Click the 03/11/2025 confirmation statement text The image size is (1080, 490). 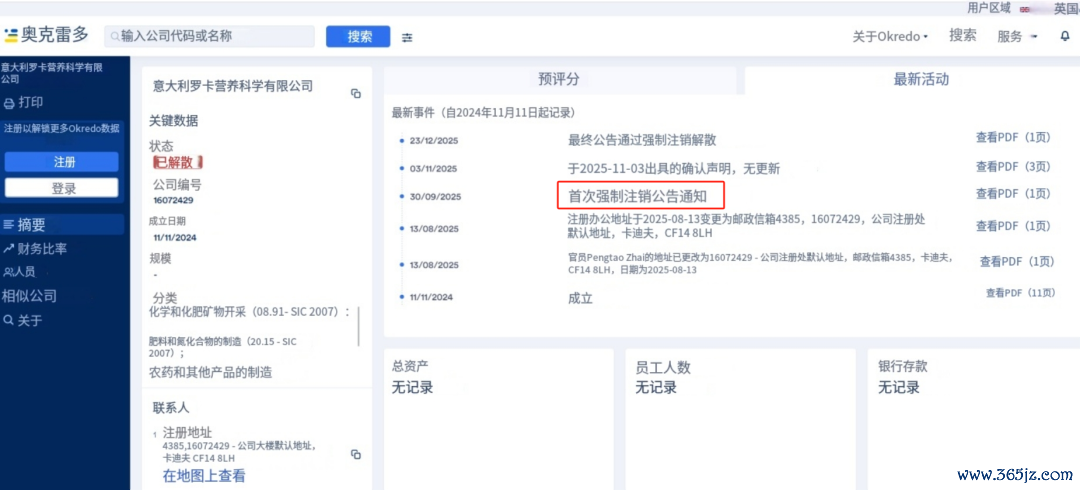674,169
